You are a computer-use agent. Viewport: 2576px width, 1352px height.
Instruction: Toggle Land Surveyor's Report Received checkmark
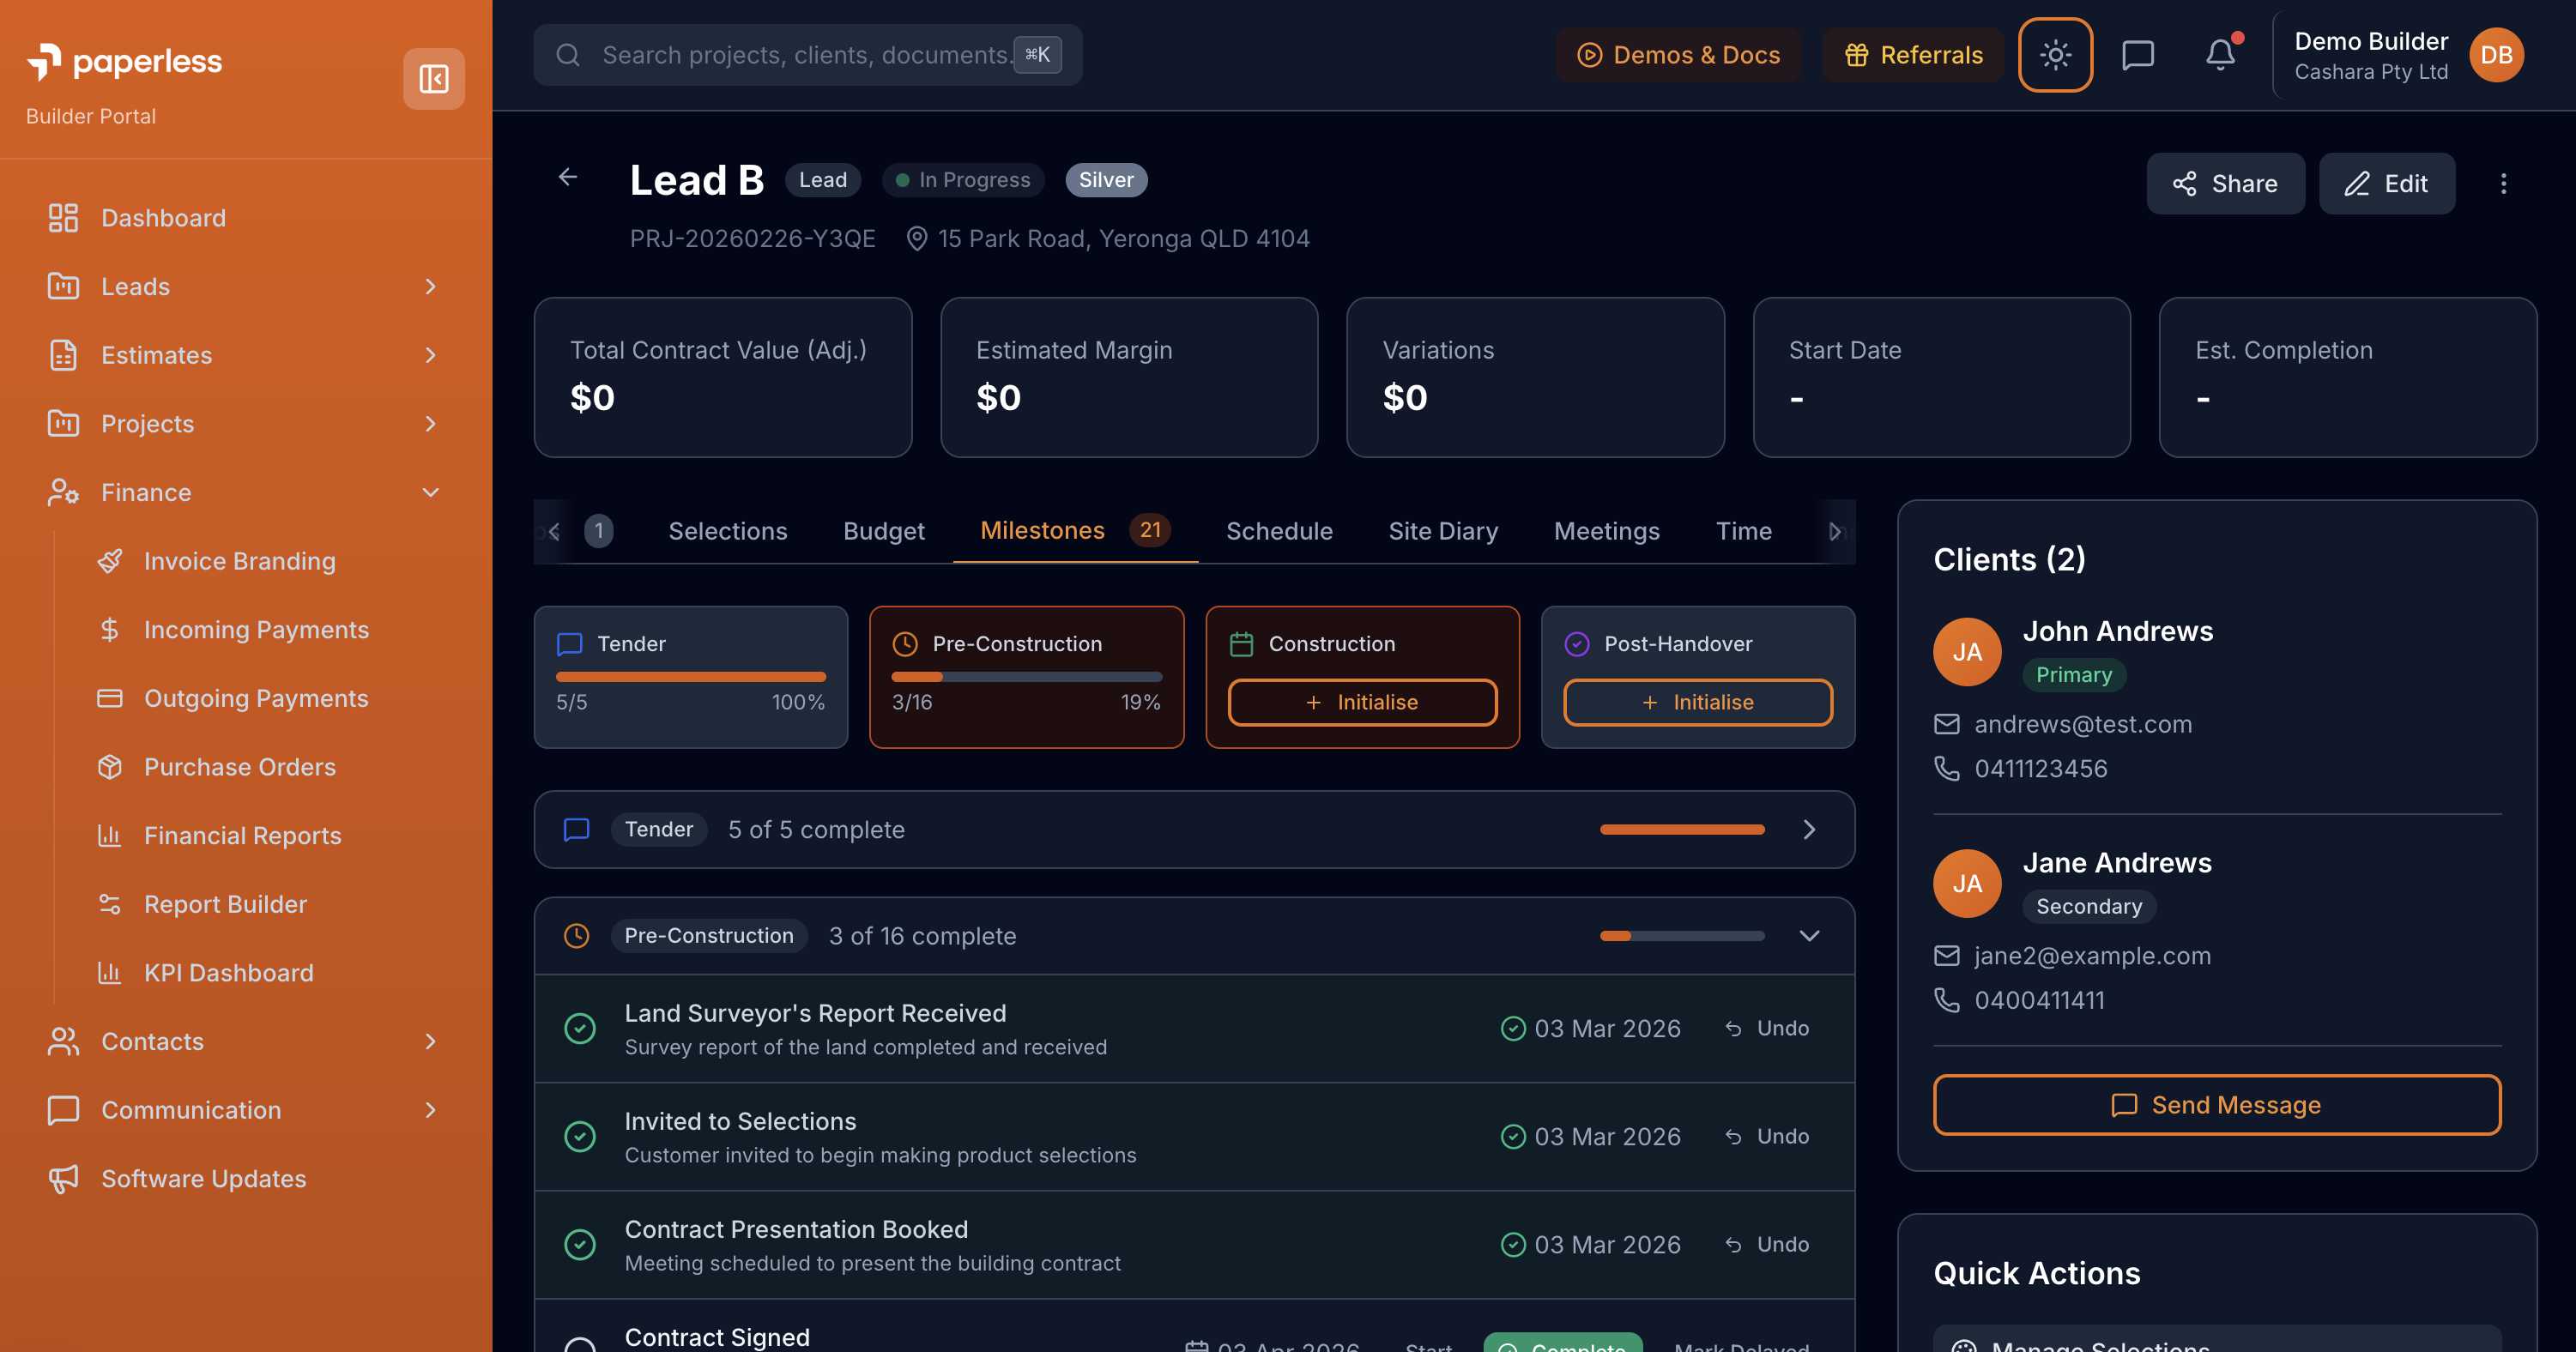[580, 1028]
